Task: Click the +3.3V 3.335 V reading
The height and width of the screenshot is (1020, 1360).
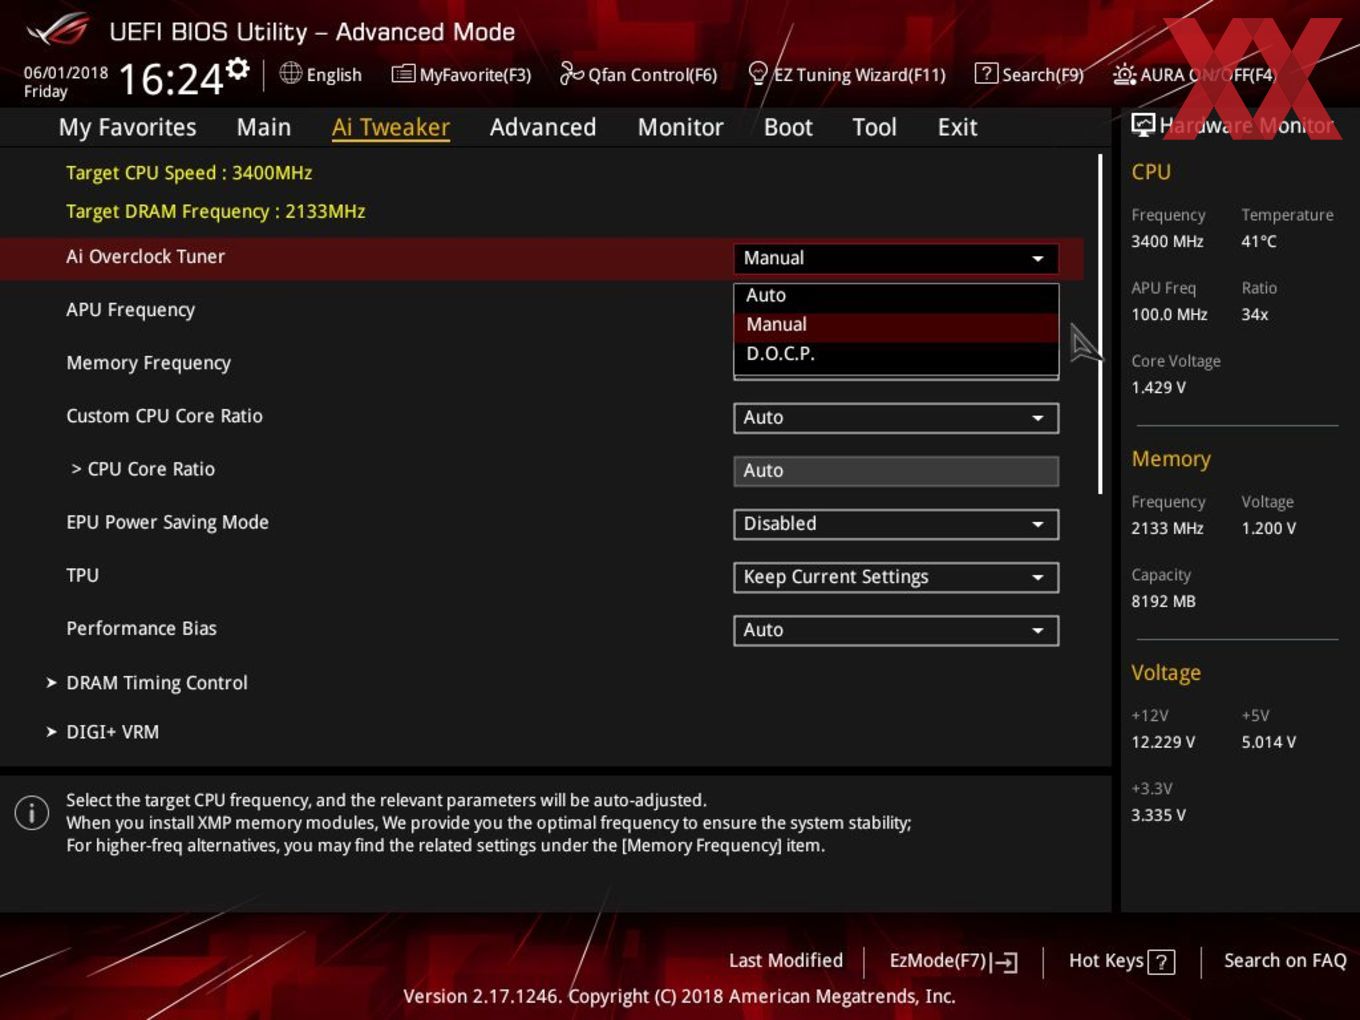Action: point(1158,816)
